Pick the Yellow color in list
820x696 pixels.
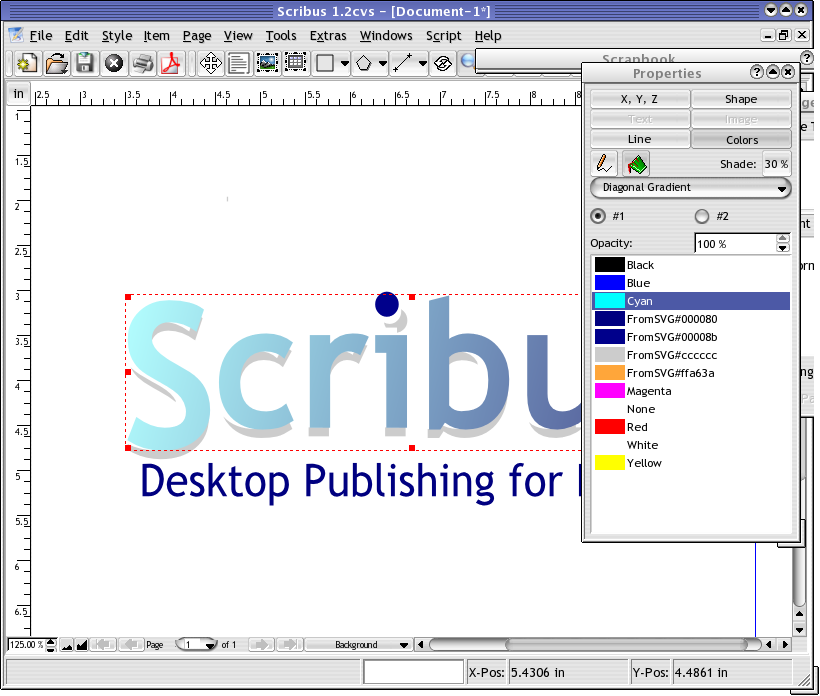point(690,463)
